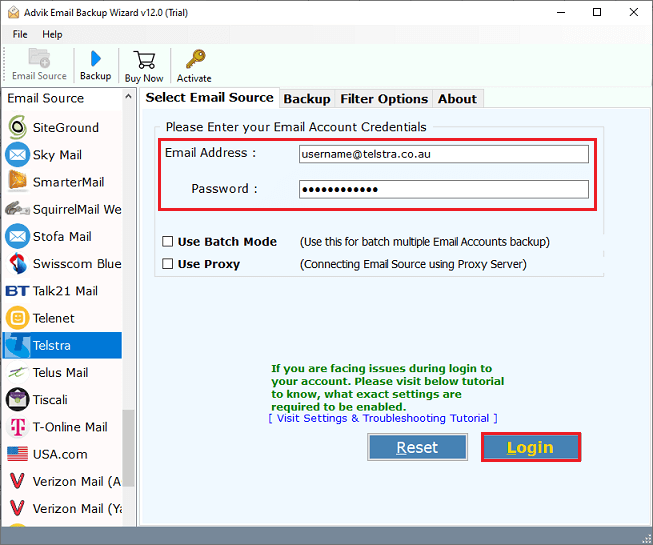Viewport: 653px width, 545px height.
Task: Click the Advik app icon in title bar
Action: [x=13, y=12]
